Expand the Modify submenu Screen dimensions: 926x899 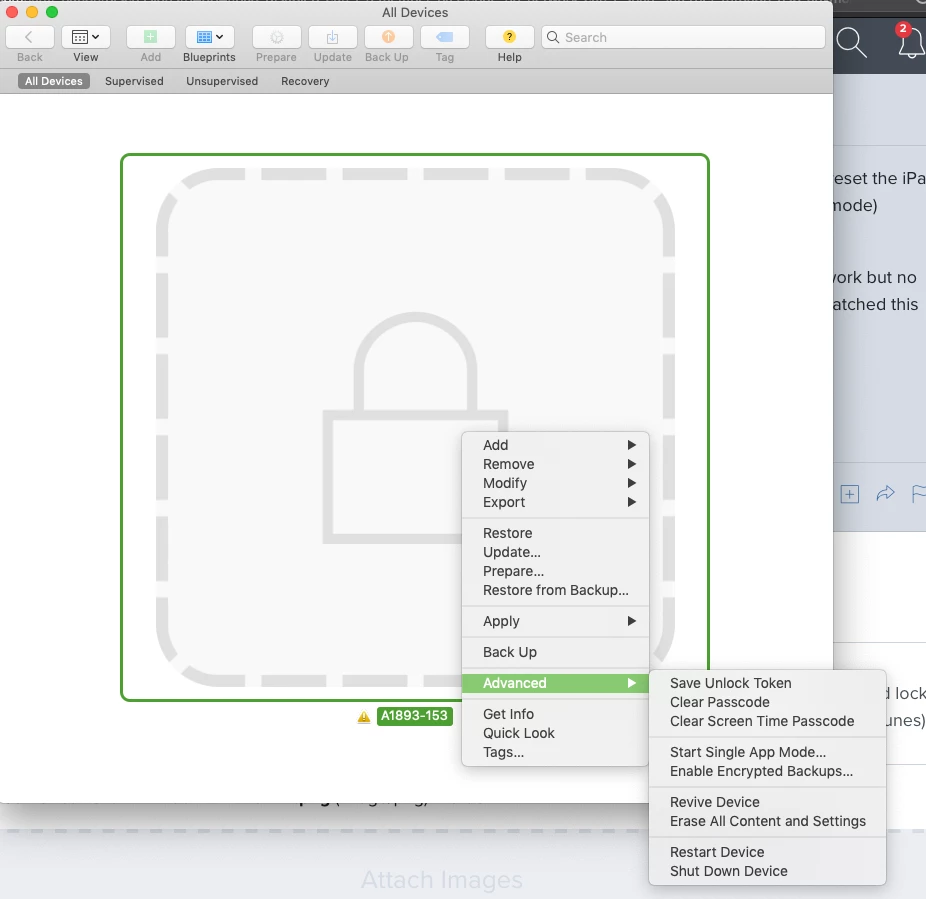[555, 483]
